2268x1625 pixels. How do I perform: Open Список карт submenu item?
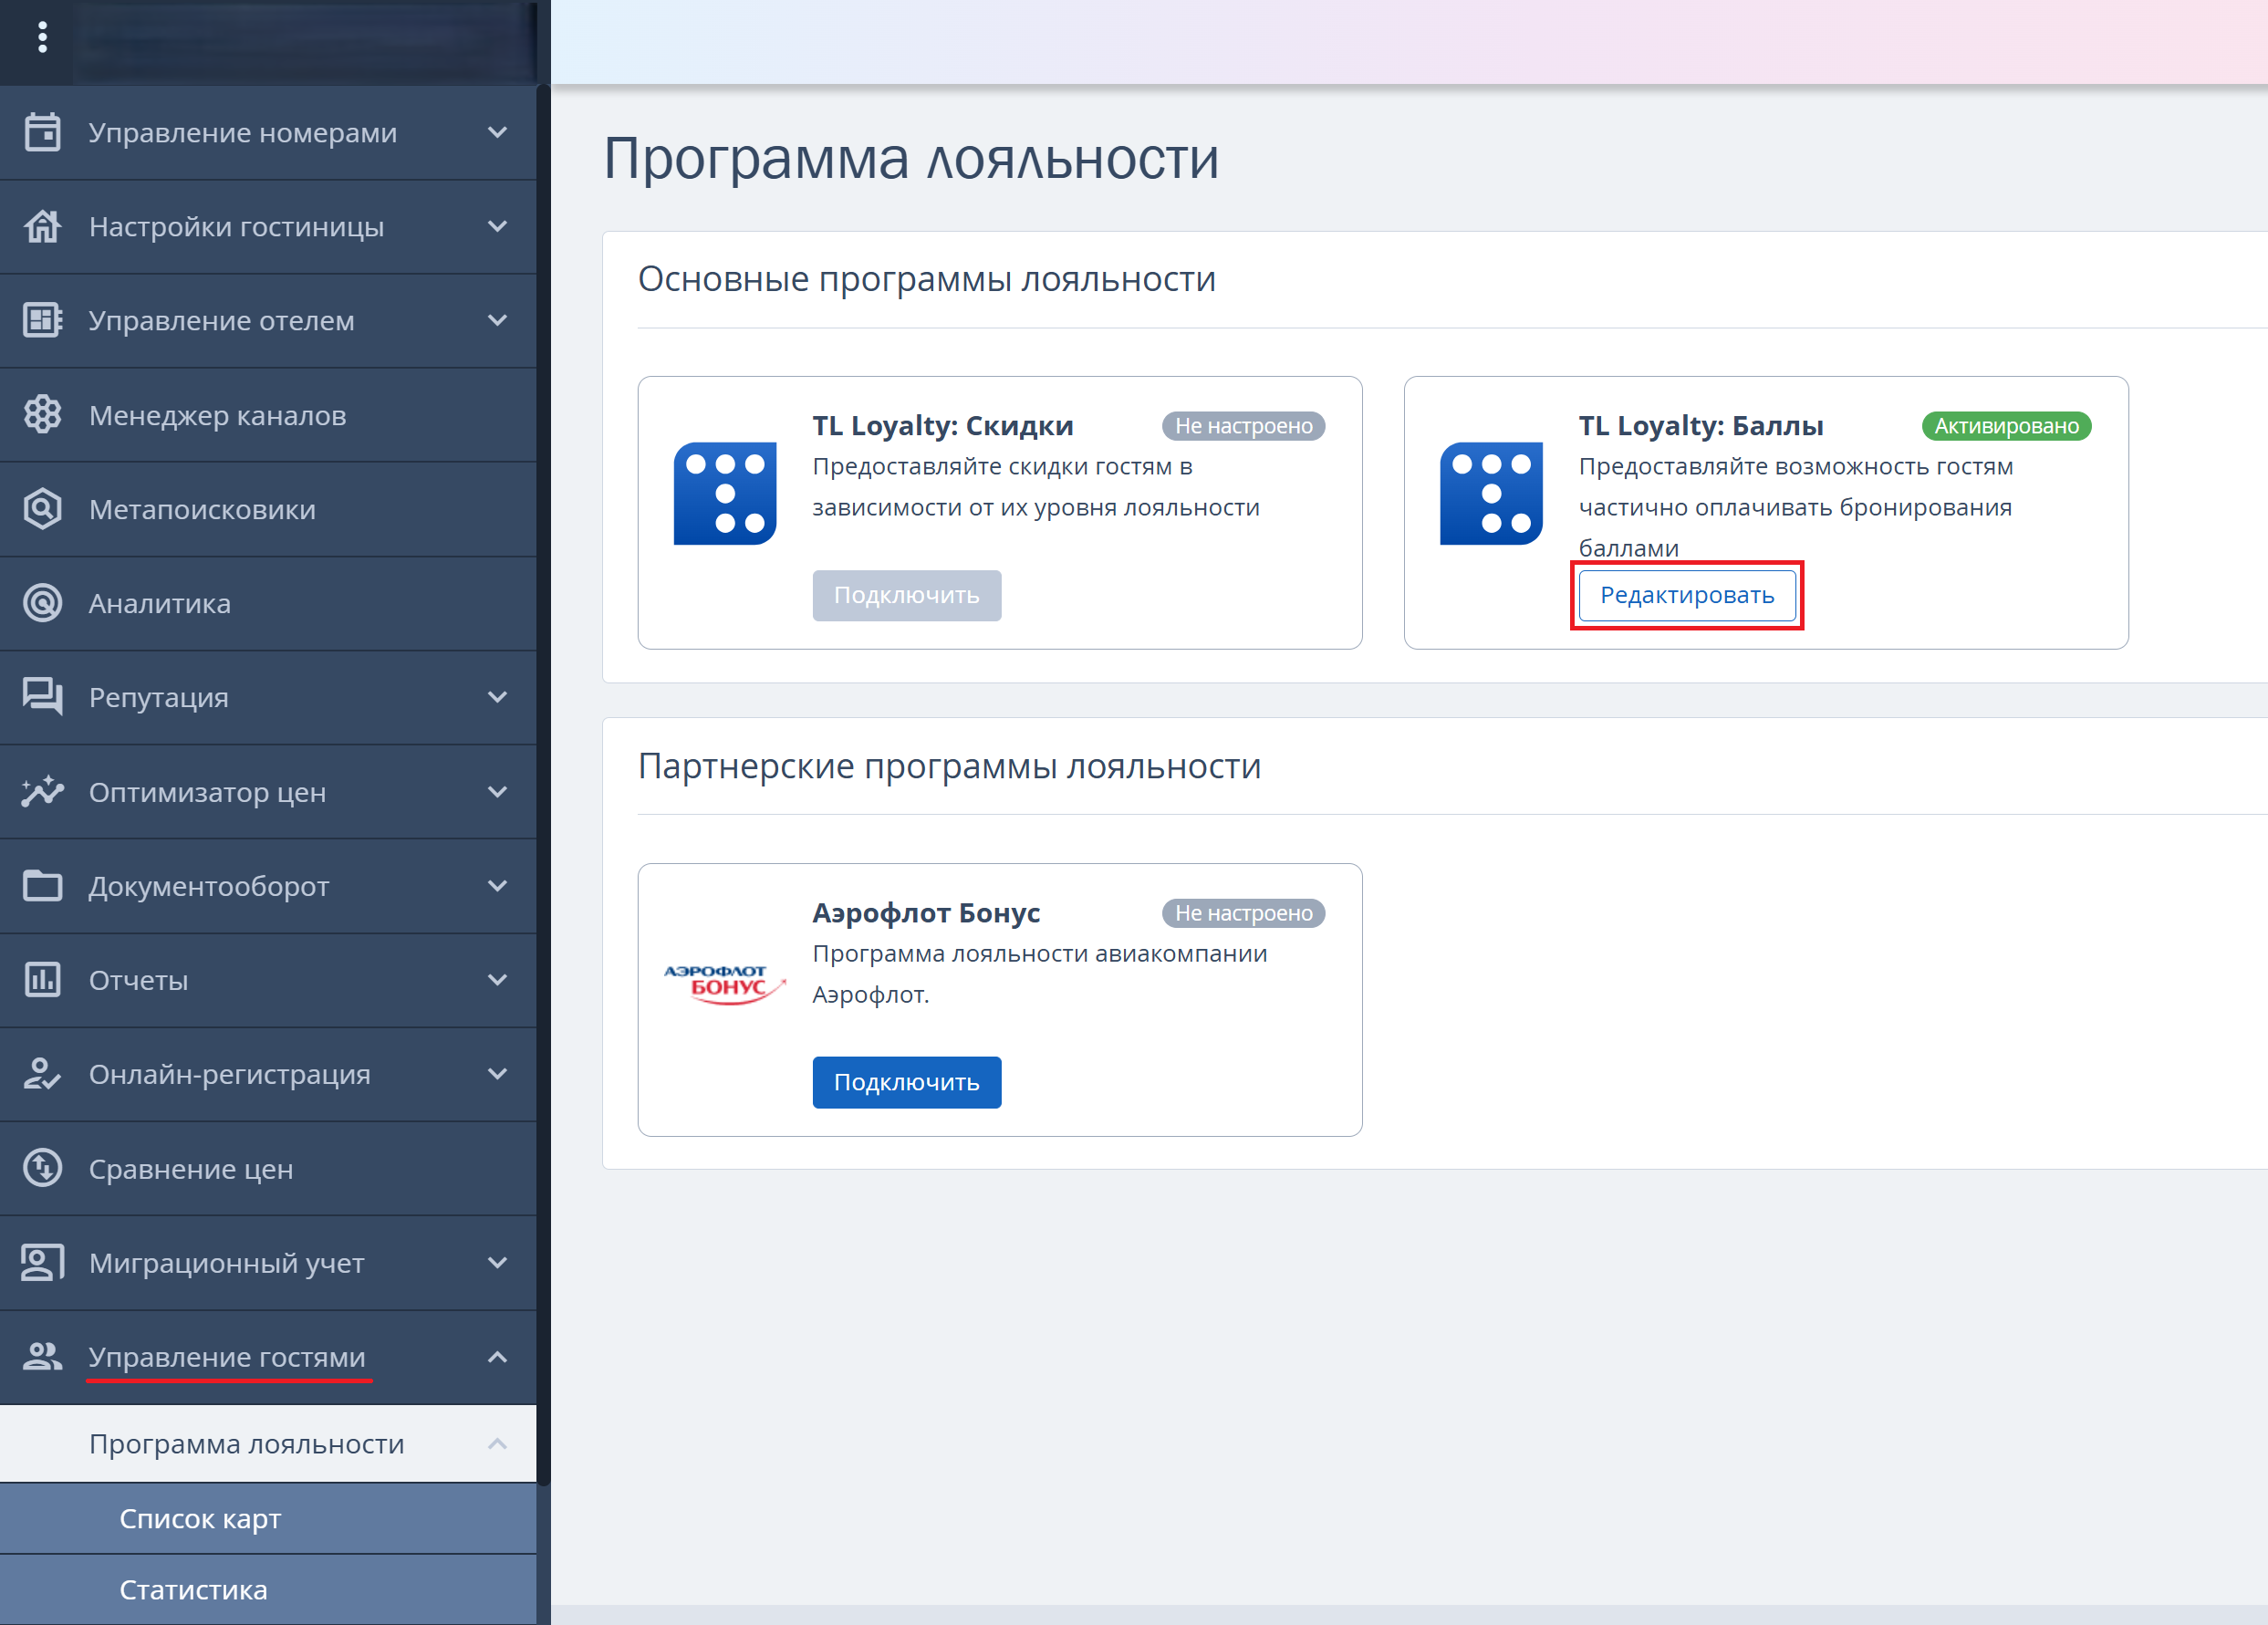point(200,1518)
